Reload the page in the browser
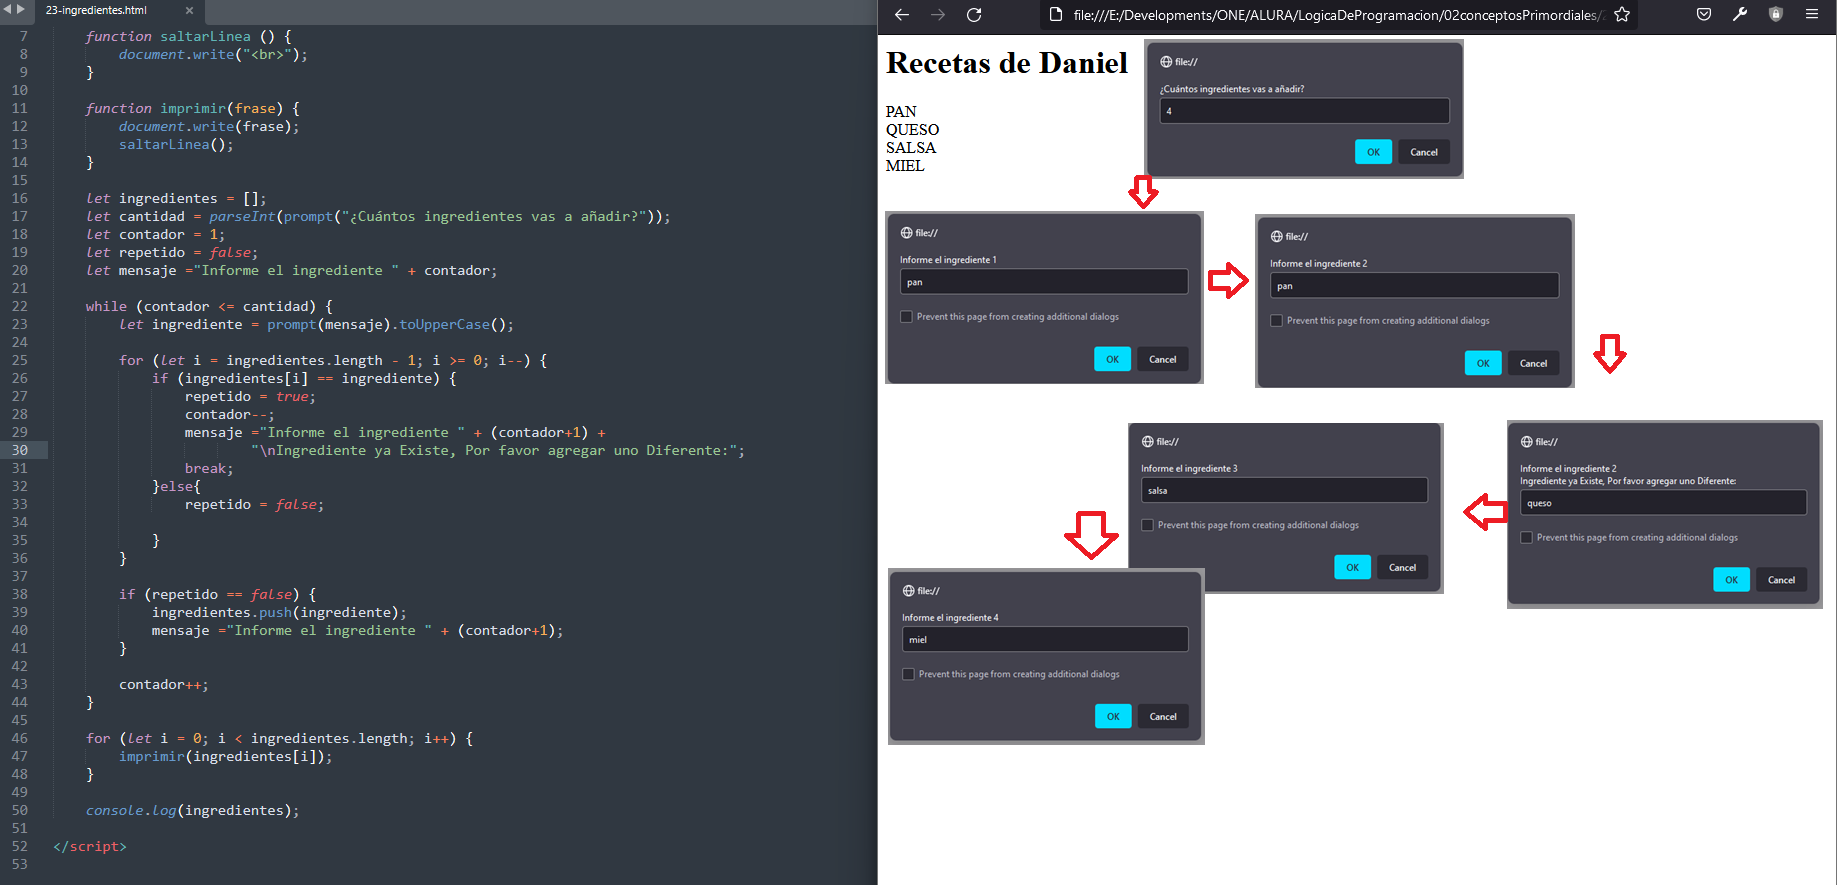Viewport: 1837px width, 885px height. click(x=974, y=15)
